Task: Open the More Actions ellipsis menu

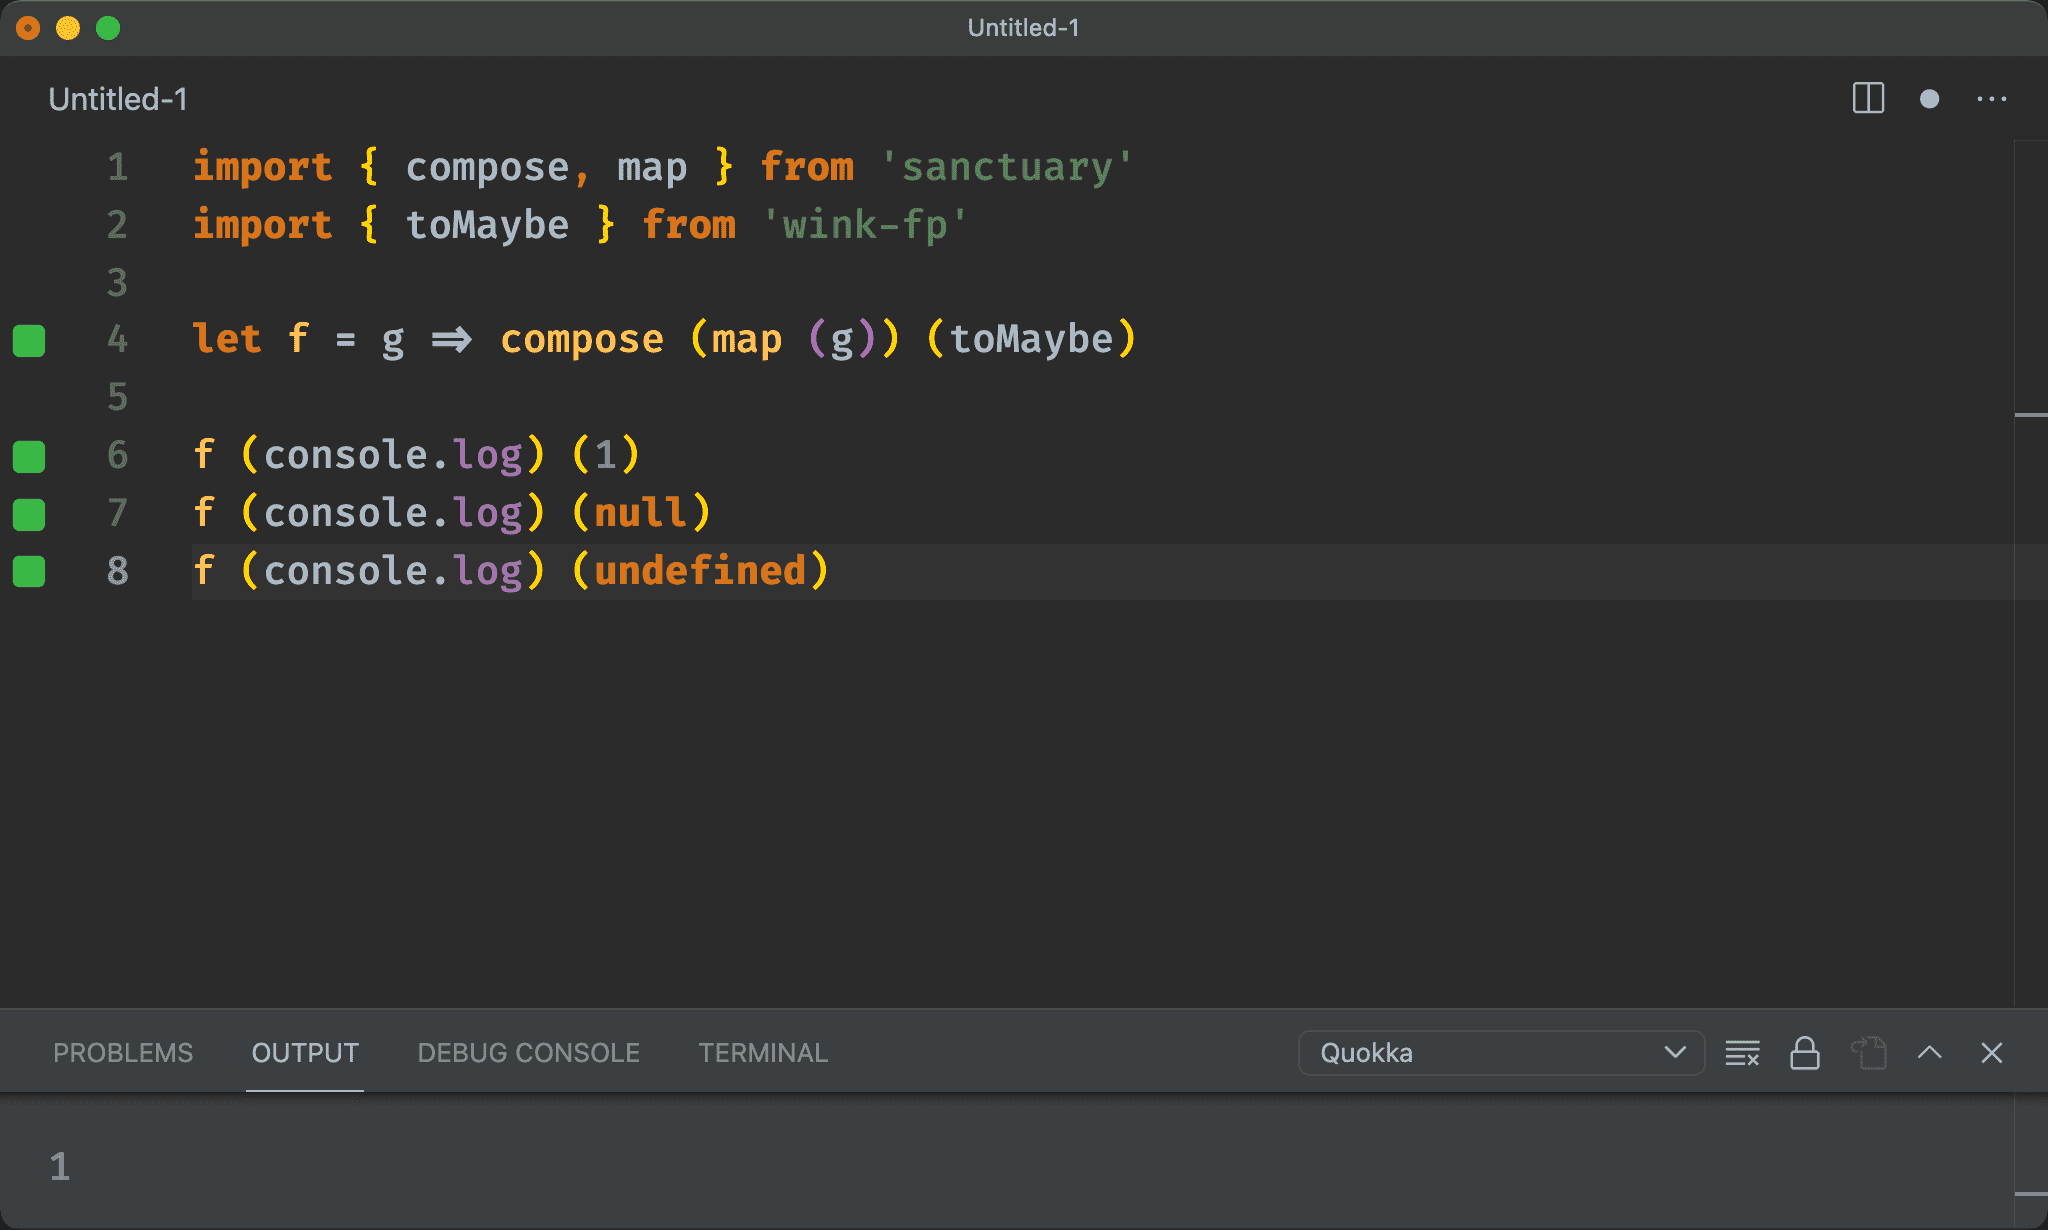Action: coord(1991,98)
